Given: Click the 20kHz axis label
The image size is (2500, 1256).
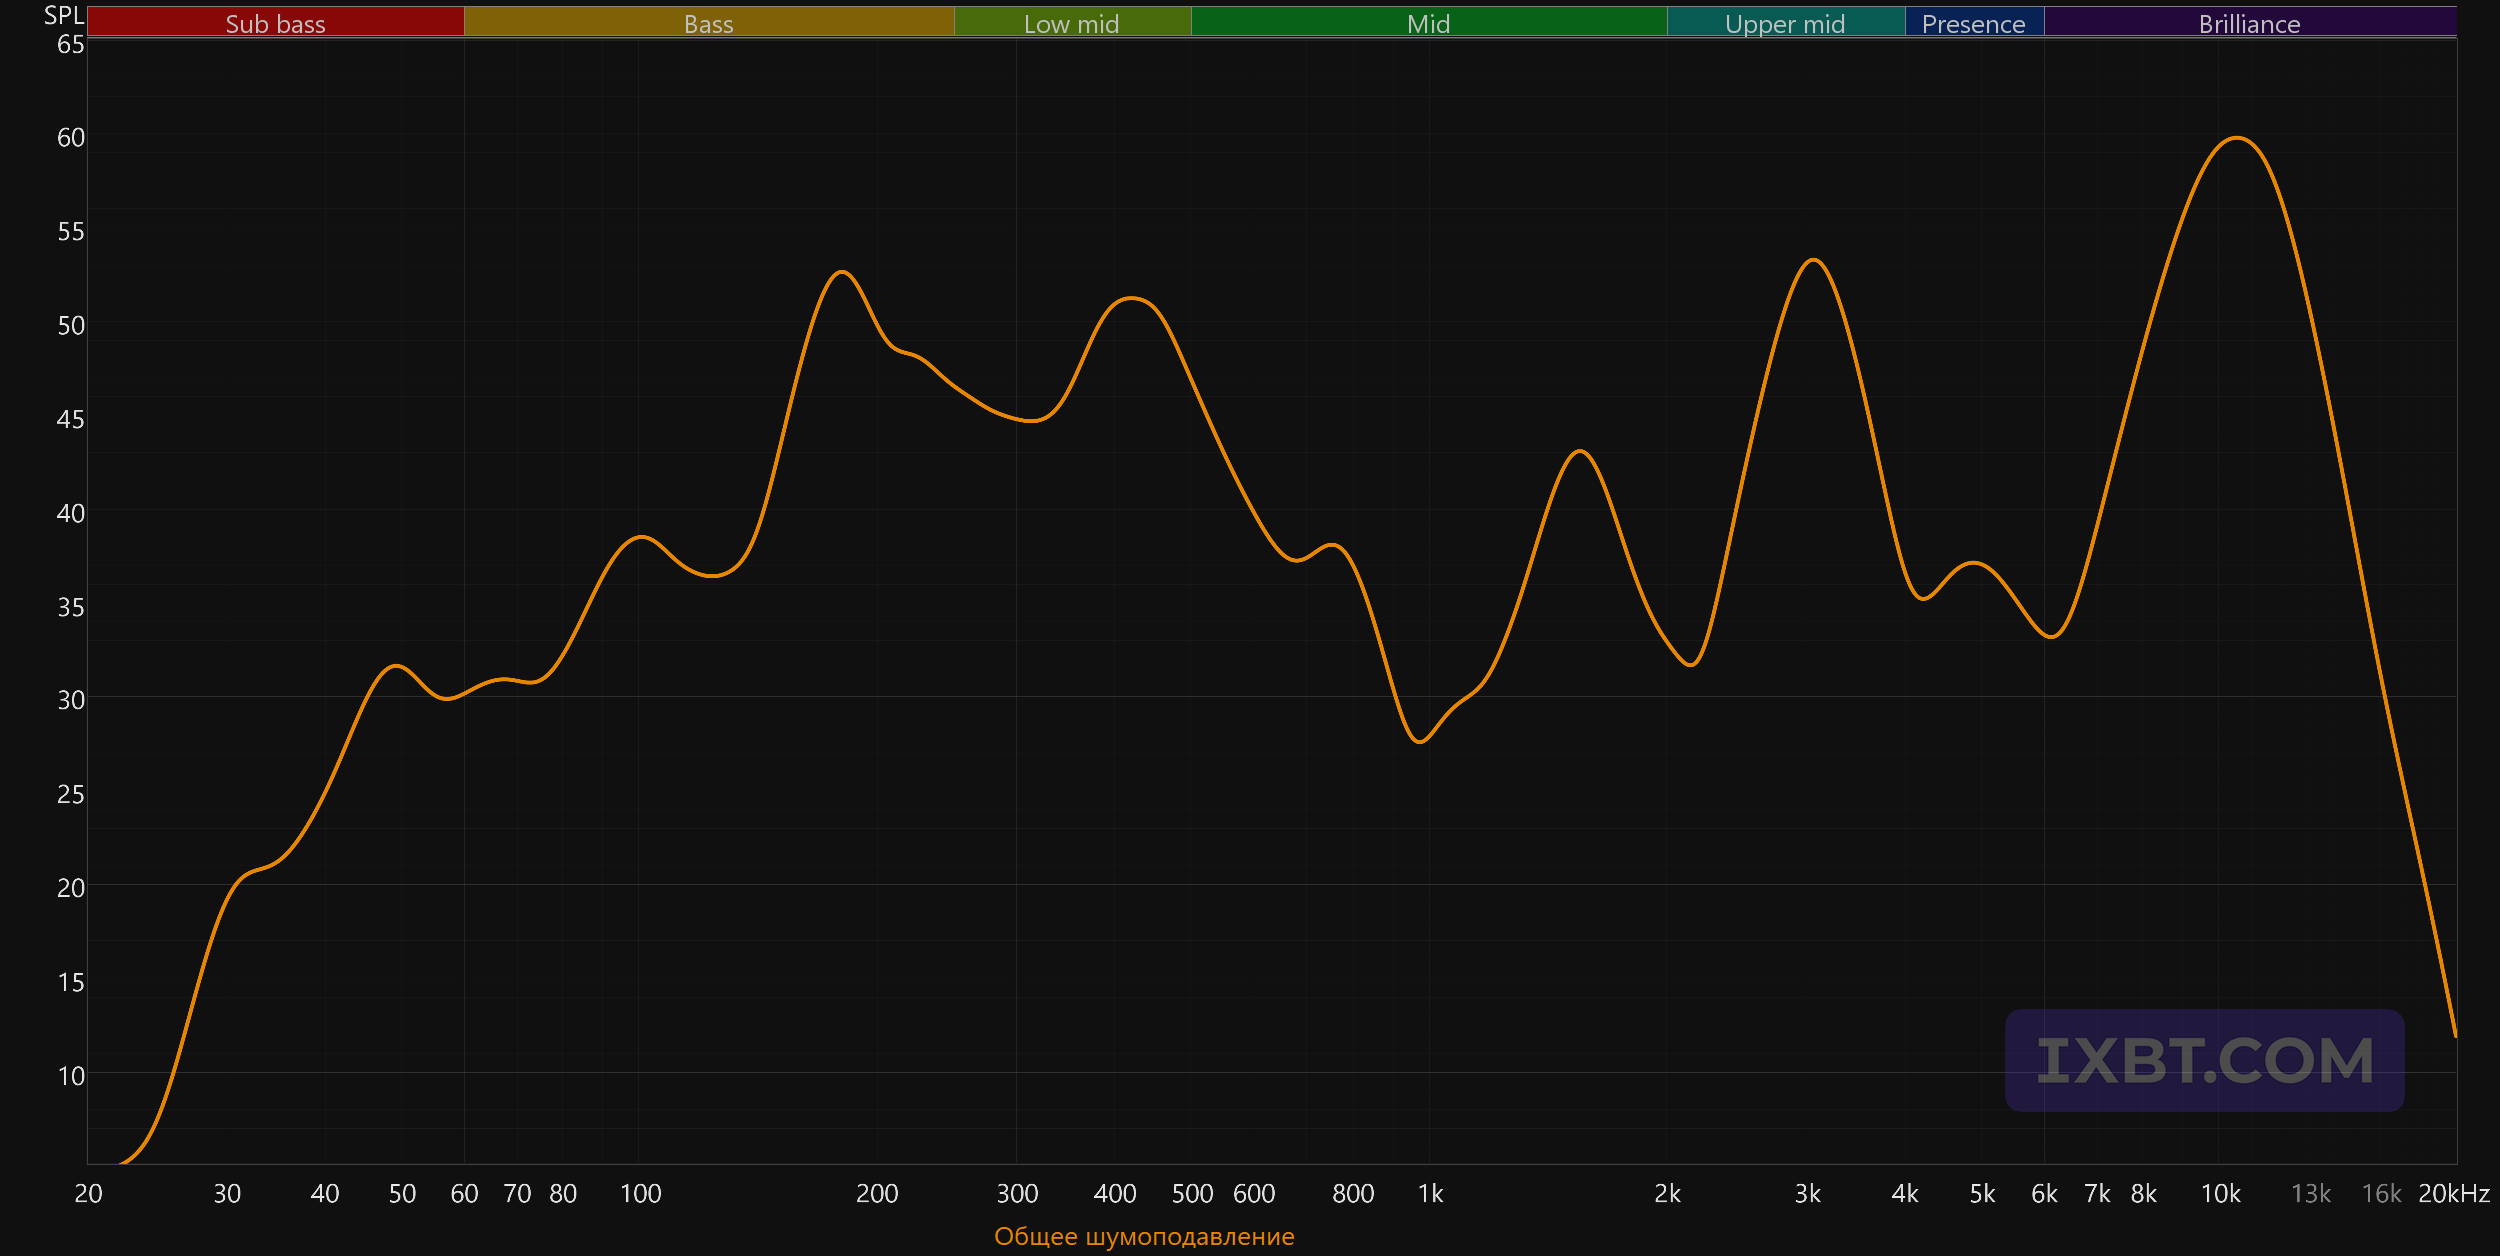Looking at the screenshot, I should tap(2453, 1194).
